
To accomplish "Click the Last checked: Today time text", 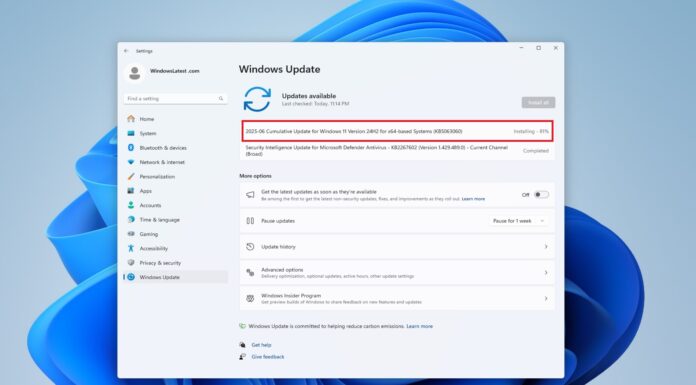I will coord(315,103).
